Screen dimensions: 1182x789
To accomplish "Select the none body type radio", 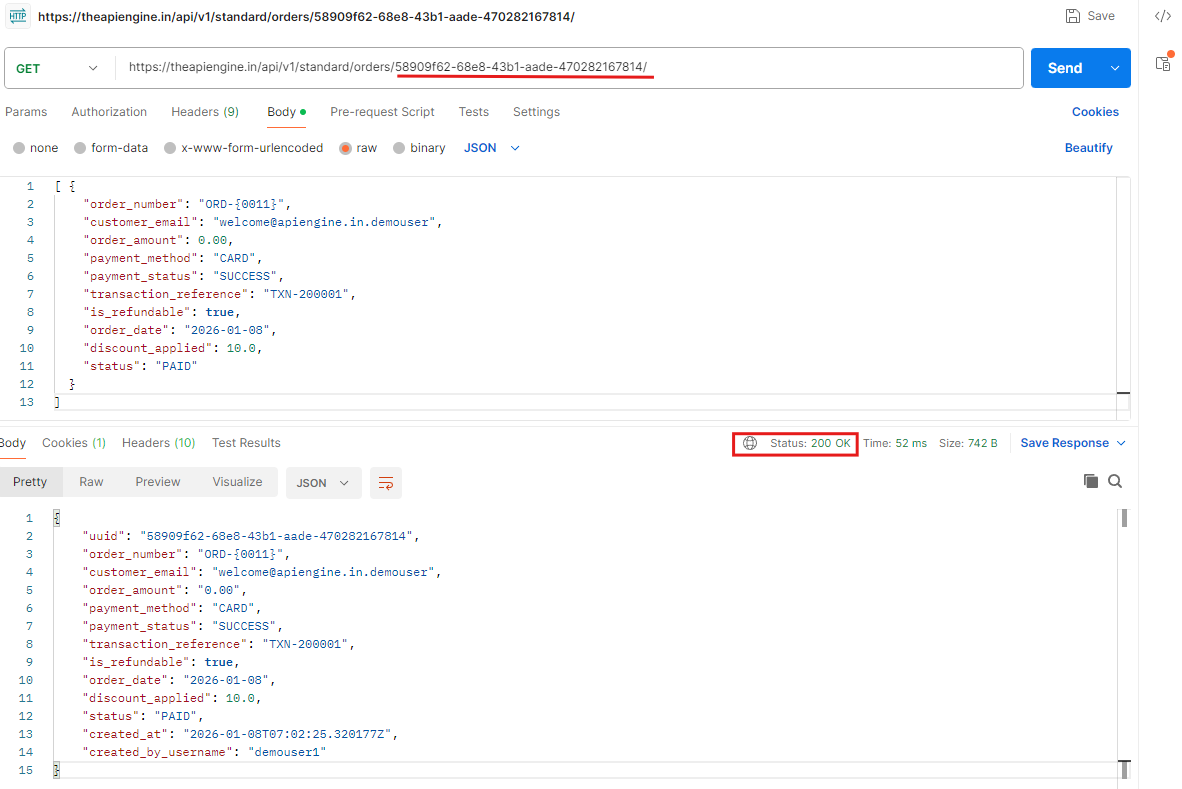I will click(x=19, y=148).
